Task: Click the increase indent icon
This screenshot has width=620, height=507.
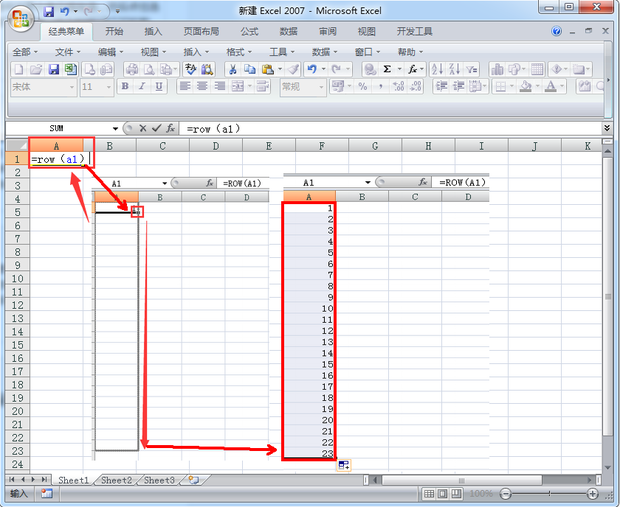Action: click(458, 86)
